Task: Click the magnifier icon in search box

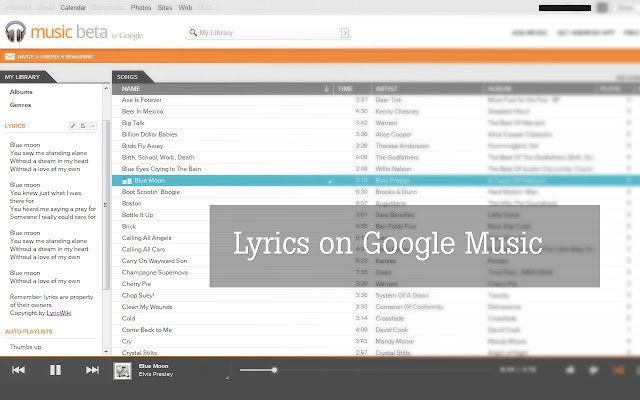Action: pos(193,32)
